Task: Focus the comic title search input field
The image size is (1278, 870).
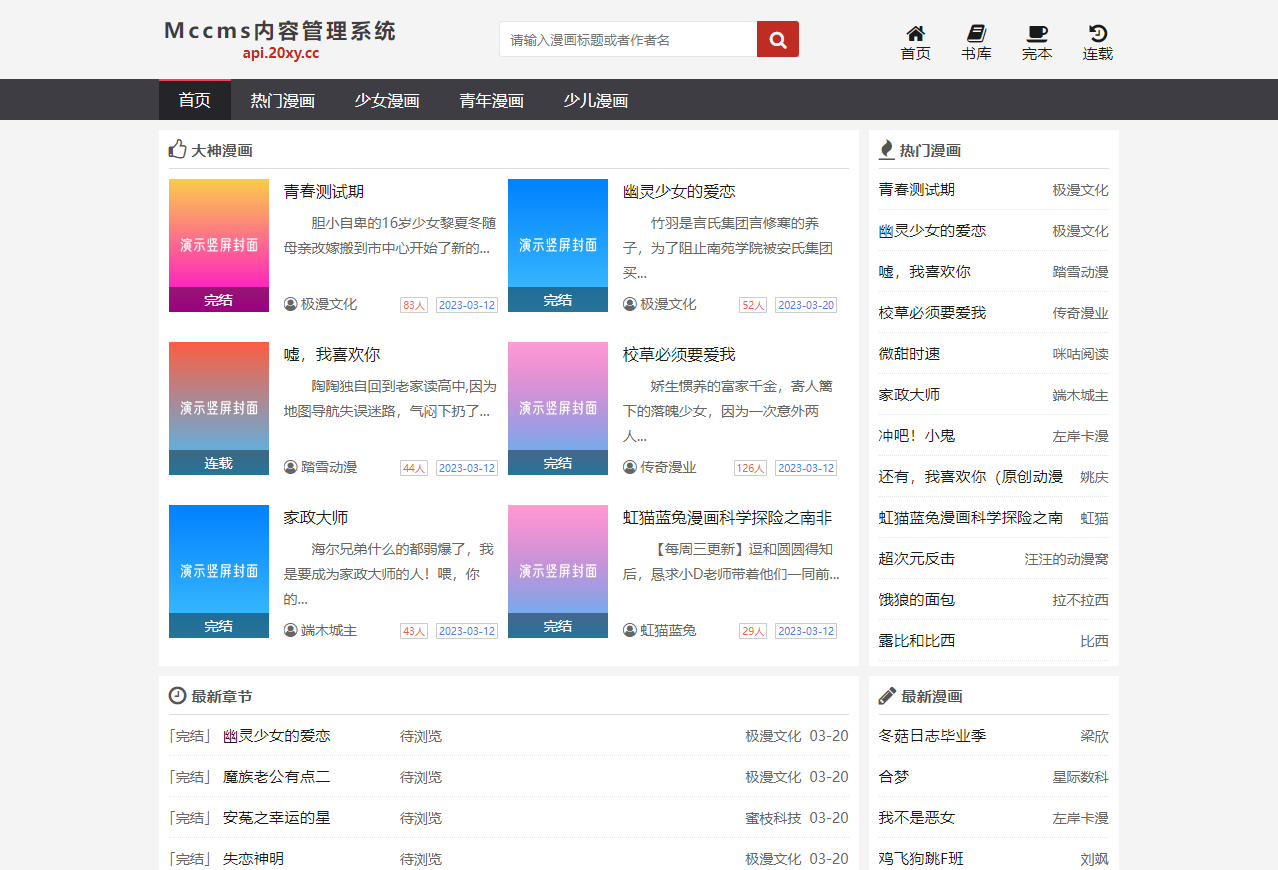Action: 628,40
